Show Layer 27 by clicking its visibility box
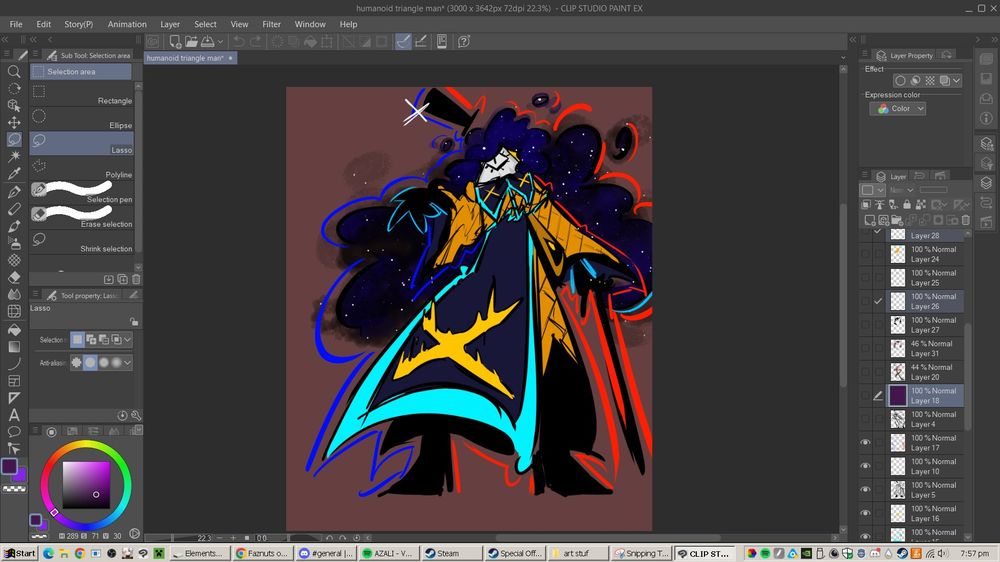The height and width of the screenshot is (562, 1000). point(865,325)
